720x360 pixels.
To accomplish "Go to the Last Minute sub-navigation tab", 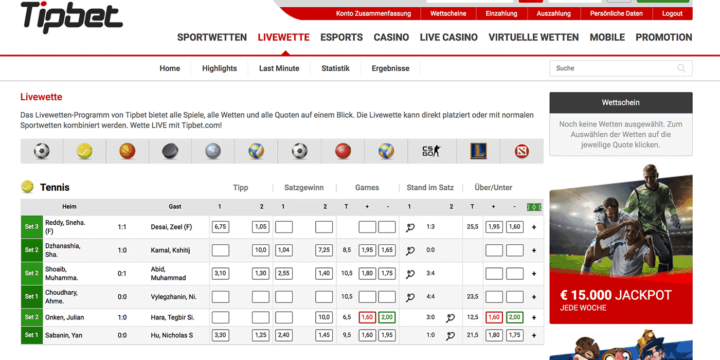I will click(x=279, y=68).
